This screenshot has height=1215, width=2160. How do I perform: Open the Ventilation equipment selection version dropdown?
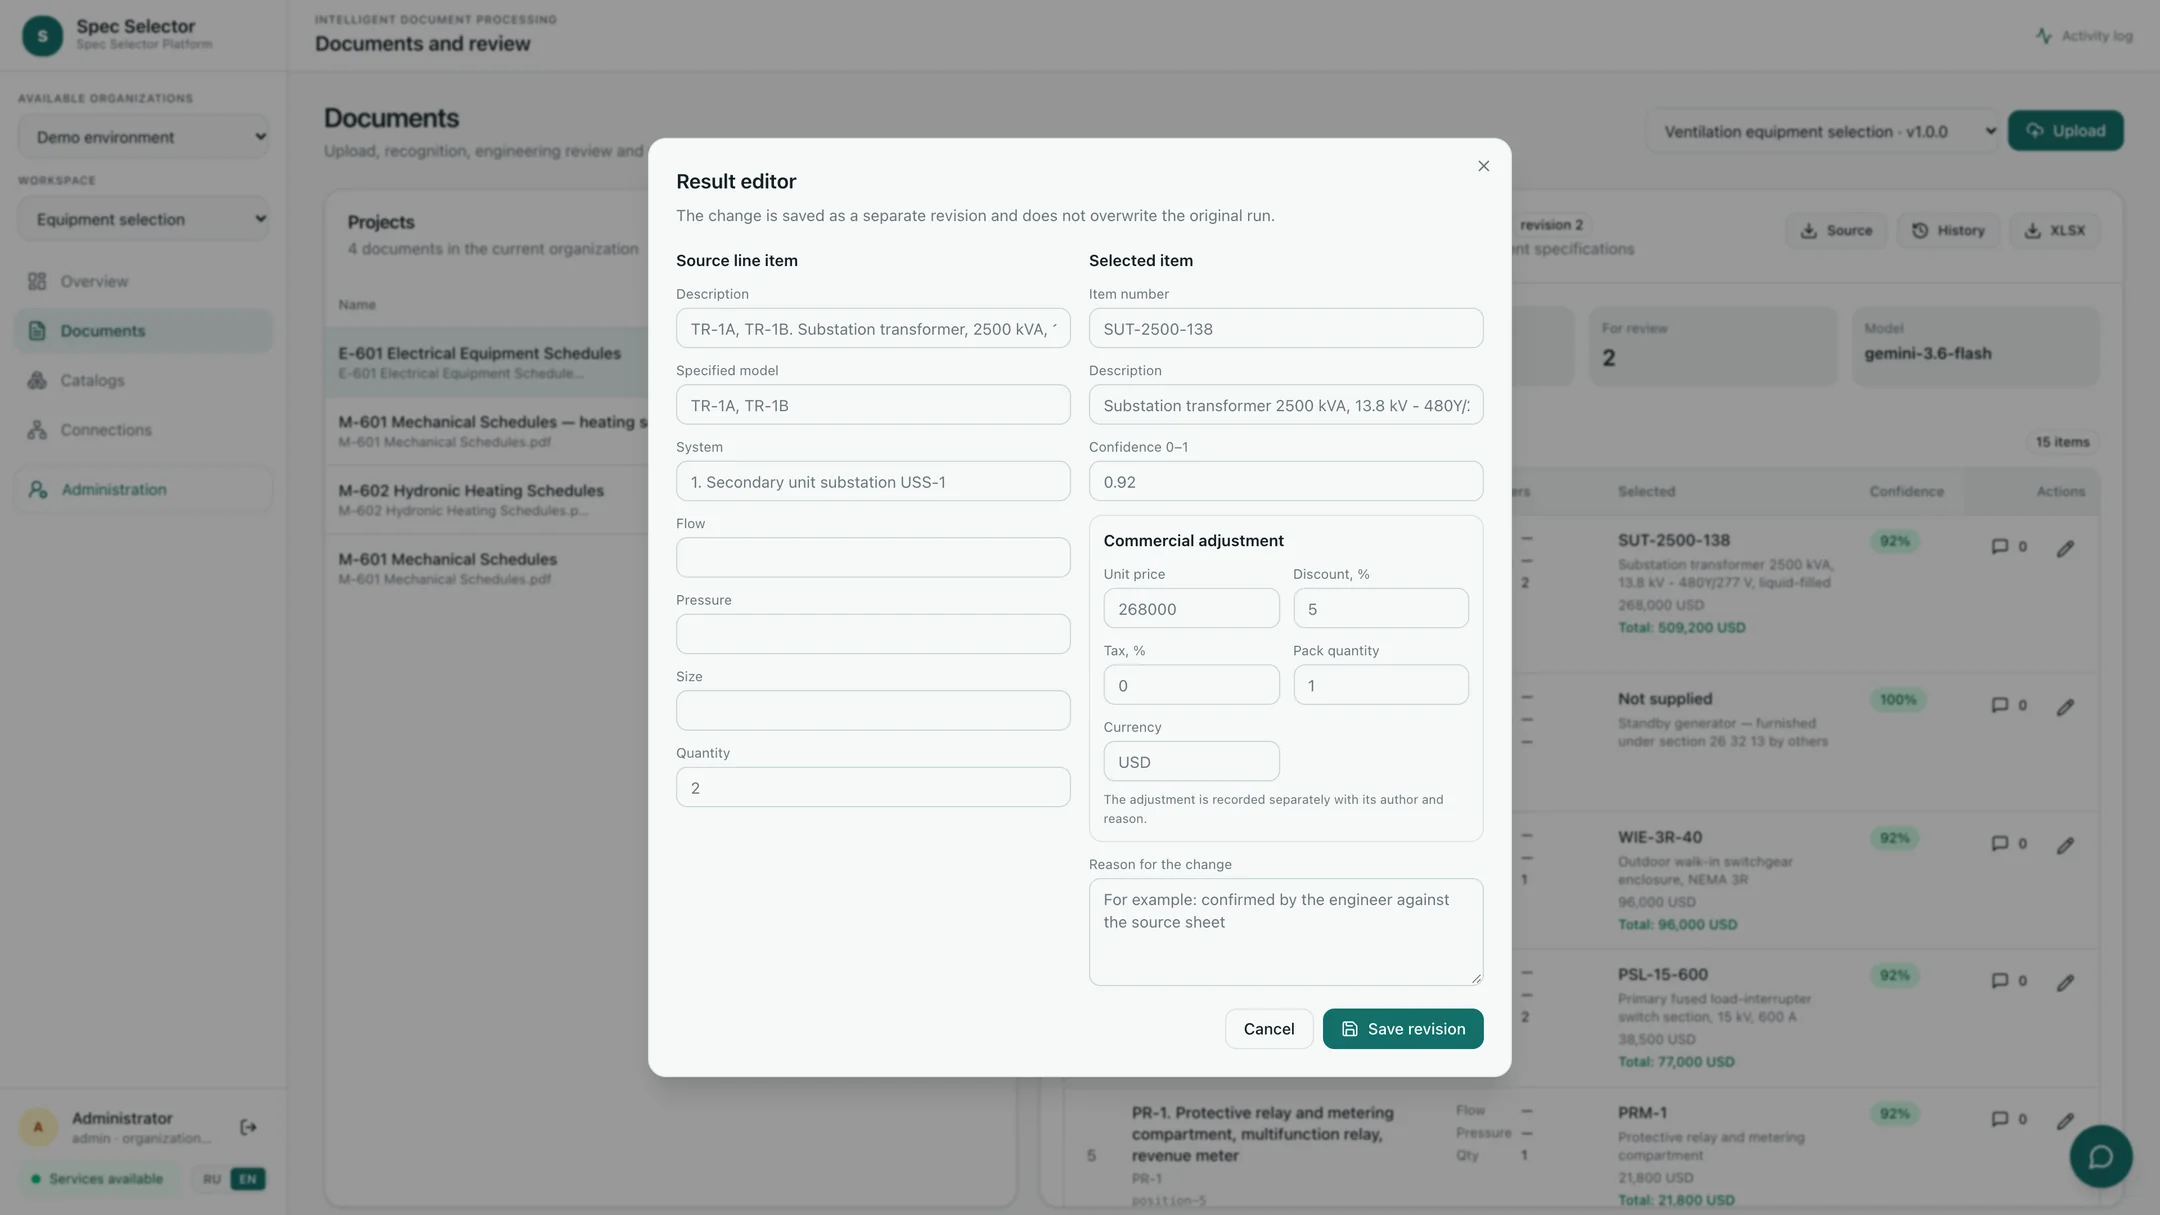point(1821,131)
